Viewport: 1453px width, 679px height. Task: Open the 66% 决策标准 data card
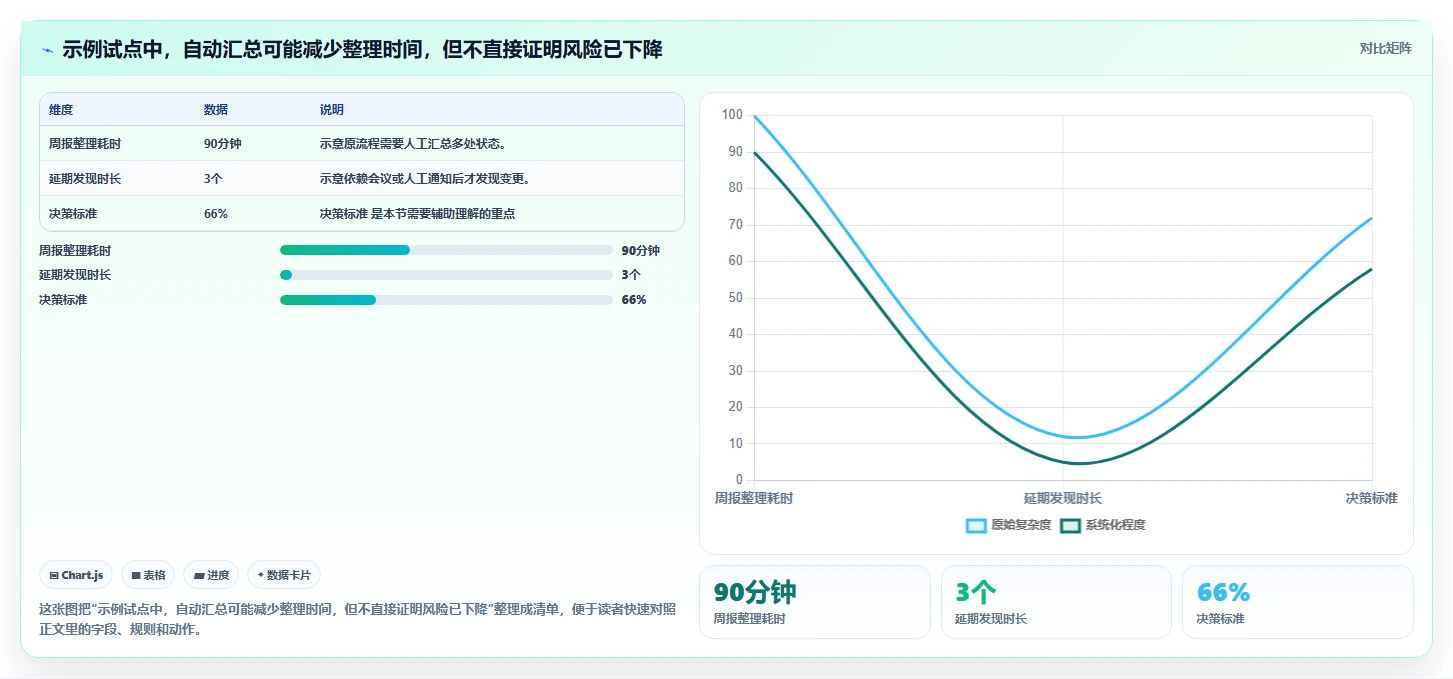coord(1298,602)
